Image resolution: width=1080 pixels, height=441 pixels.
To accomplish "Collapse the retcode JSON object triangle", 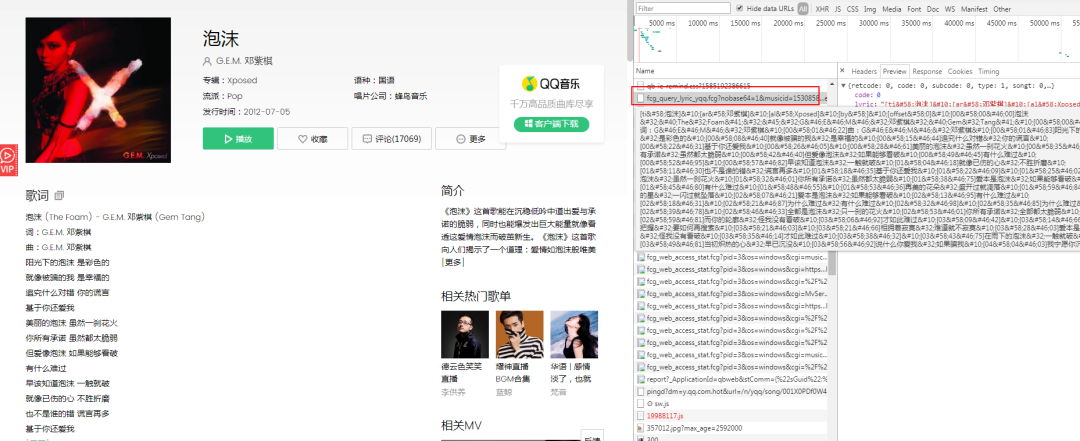I will pos(844,85).
